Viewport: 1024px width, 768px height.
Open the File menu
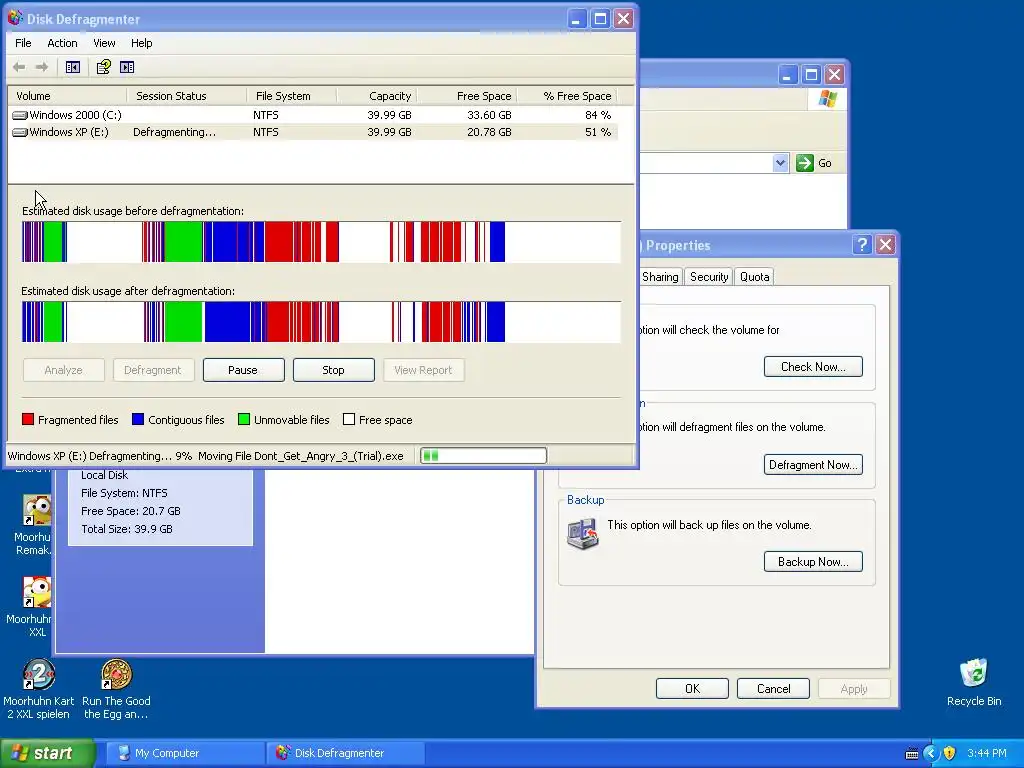pos(23,43)
